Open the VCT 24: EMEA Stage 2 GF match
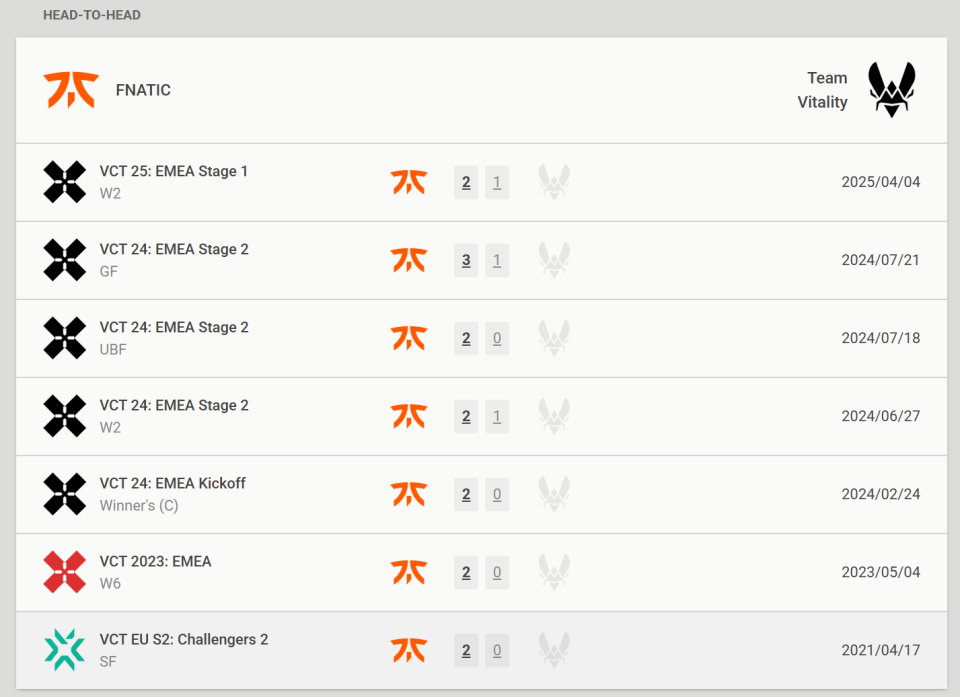This screenshot has height=697, width=960. pyautogui.click(x=174, y=249)
